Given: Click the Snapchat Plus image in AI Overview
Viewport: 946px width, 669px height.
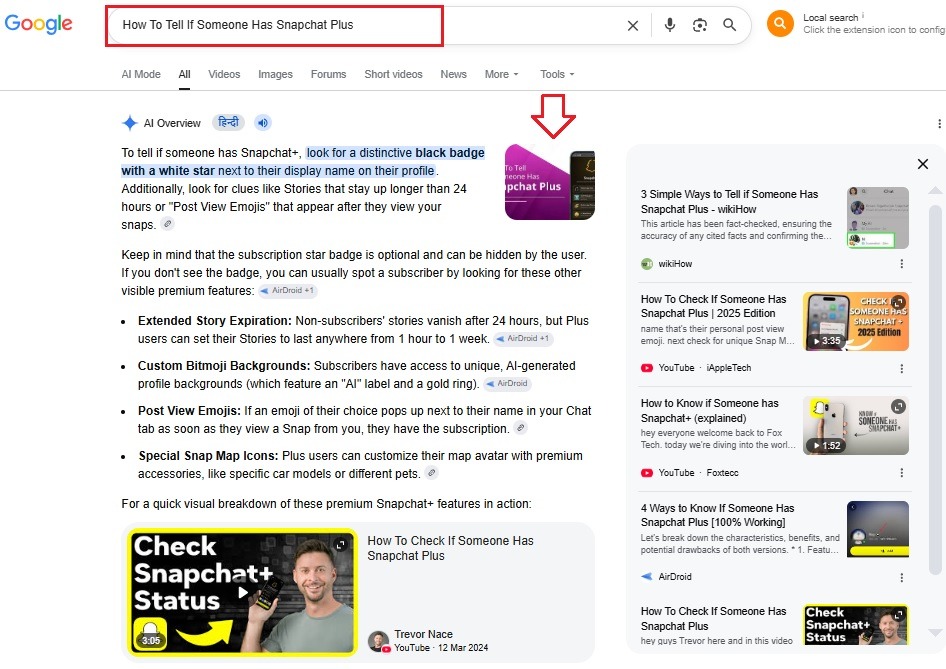Looking at the screenshot, I should click(550, 182).
